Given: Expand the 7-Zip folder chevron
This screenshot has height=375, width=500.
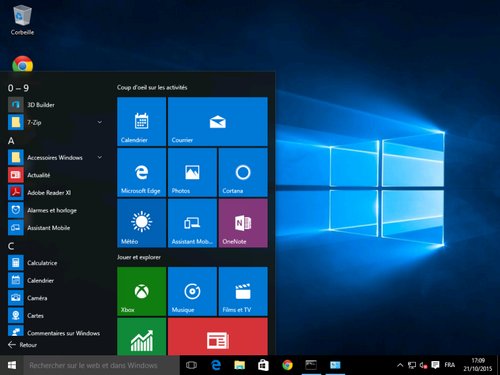Looking at the screenshot, I should (100, 122).
